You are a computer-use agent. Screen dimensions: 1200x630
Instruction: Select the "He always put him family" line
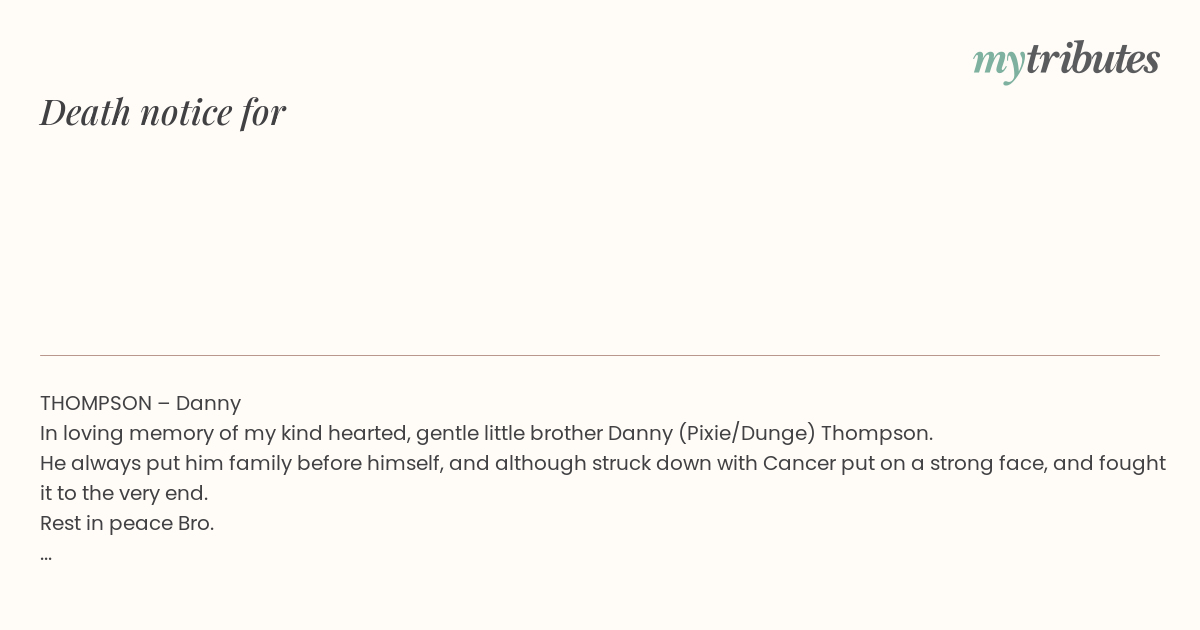(x=603, y=463)
